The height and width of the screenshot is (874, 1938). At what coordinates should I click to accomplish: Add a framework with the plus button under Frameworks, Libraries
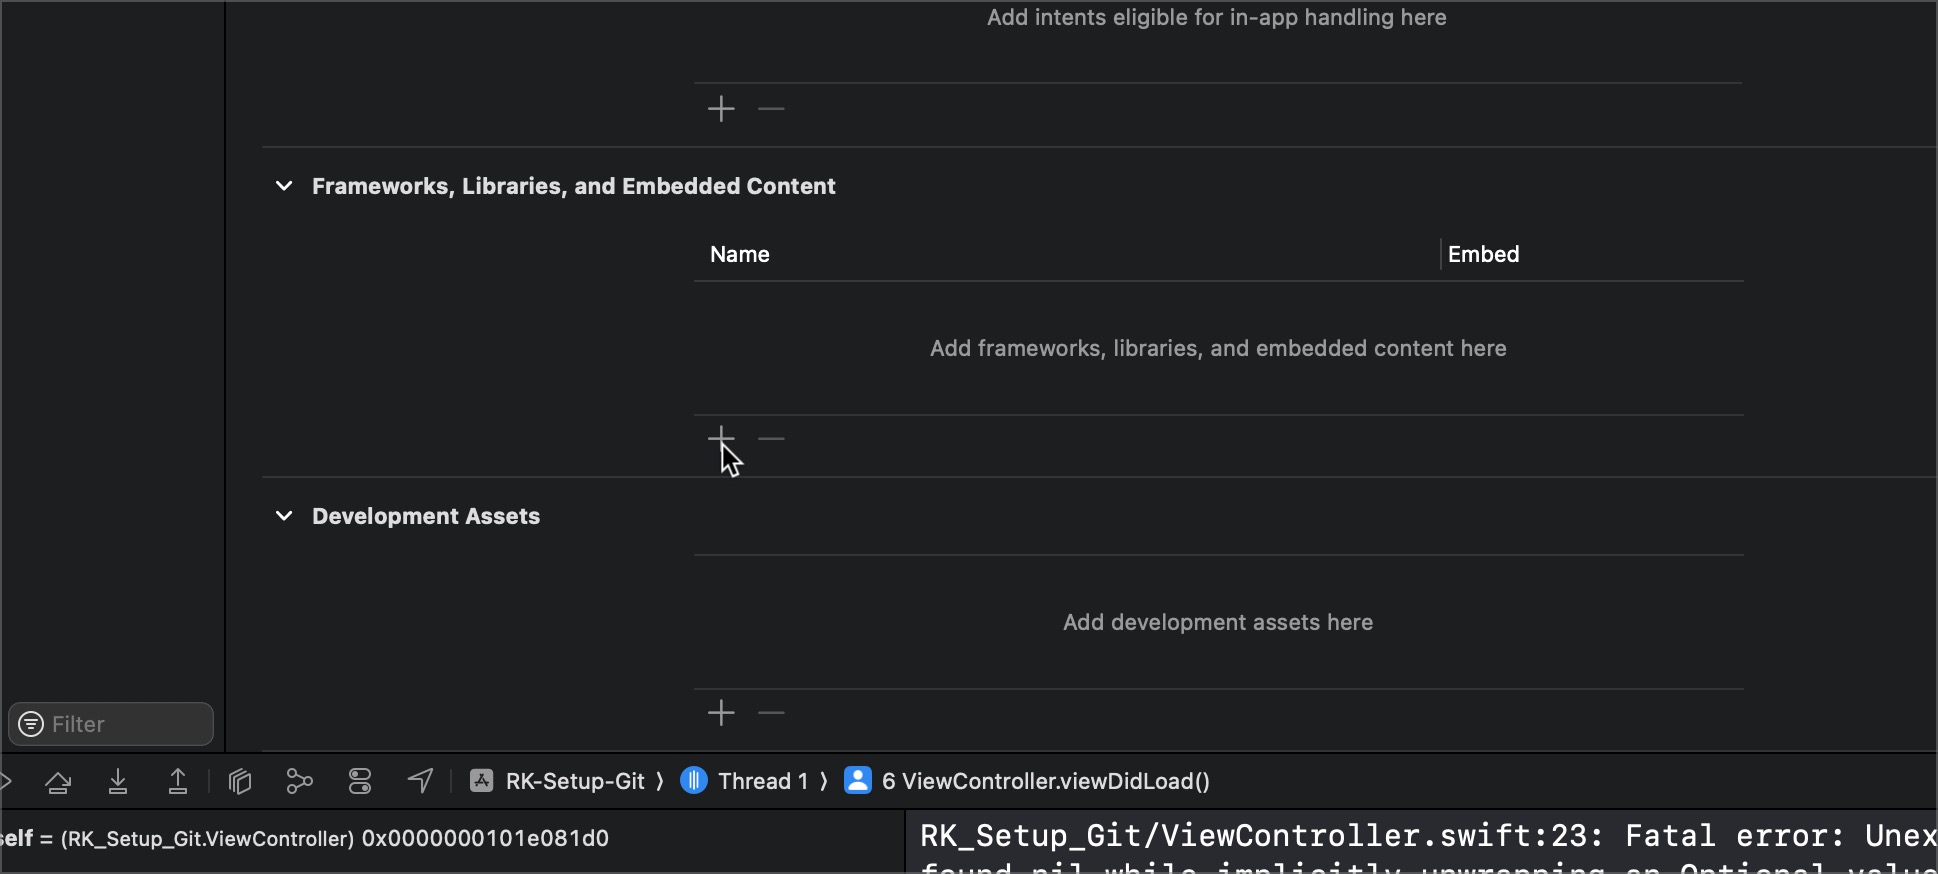[x=721, y=438]
